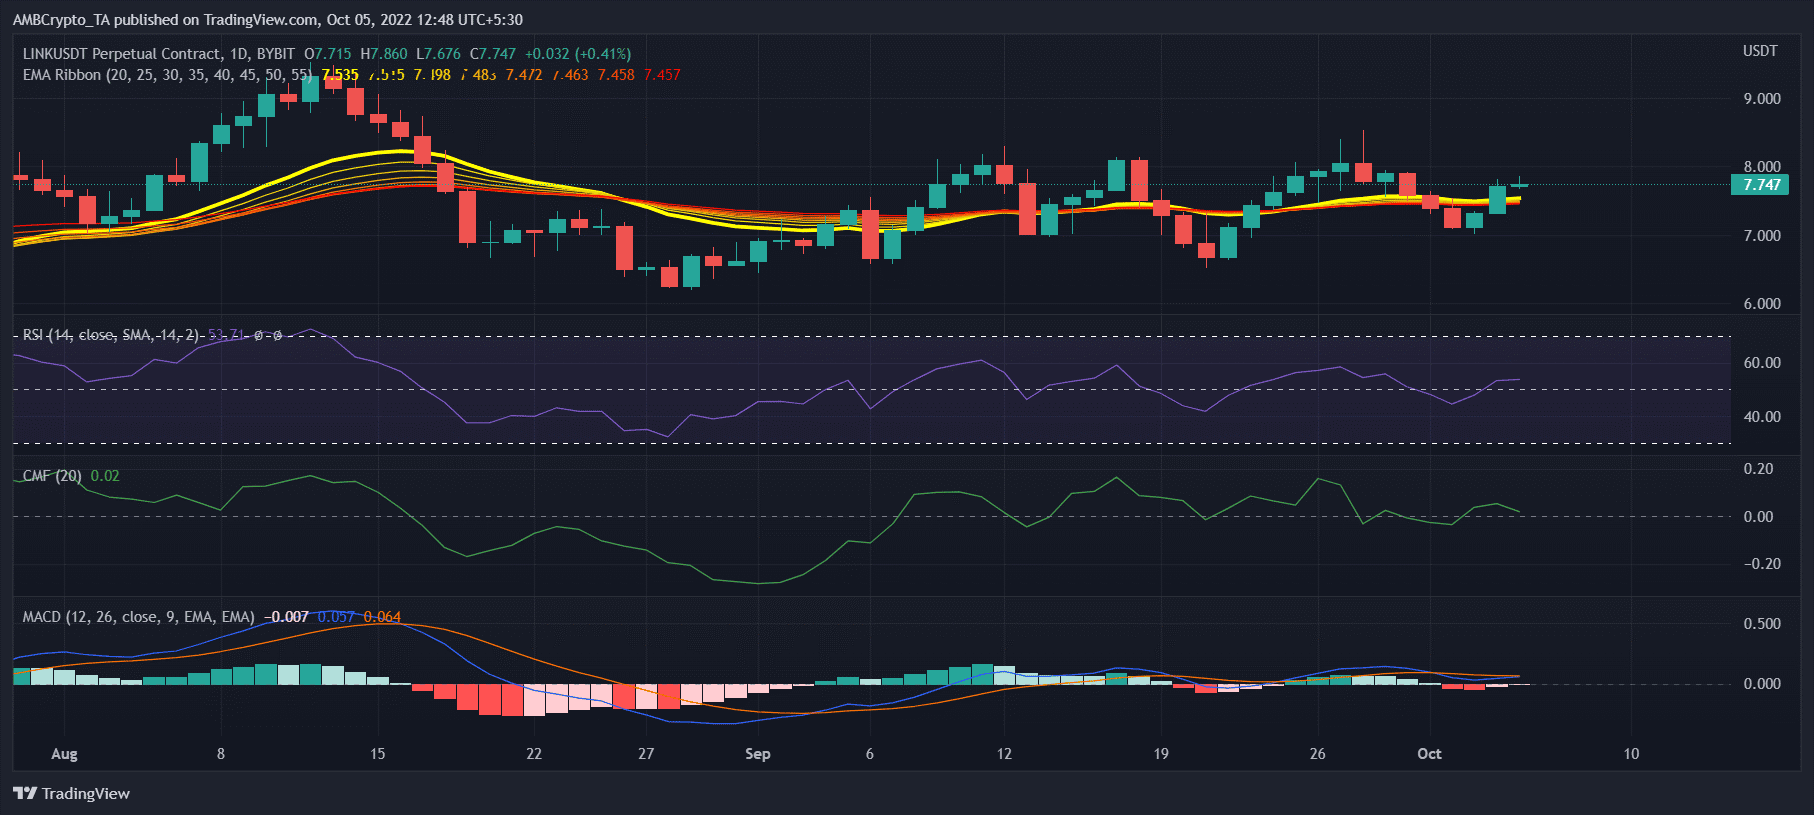Click the 26 date label on time axis
1814x815 pixels.
point(1317,754)
